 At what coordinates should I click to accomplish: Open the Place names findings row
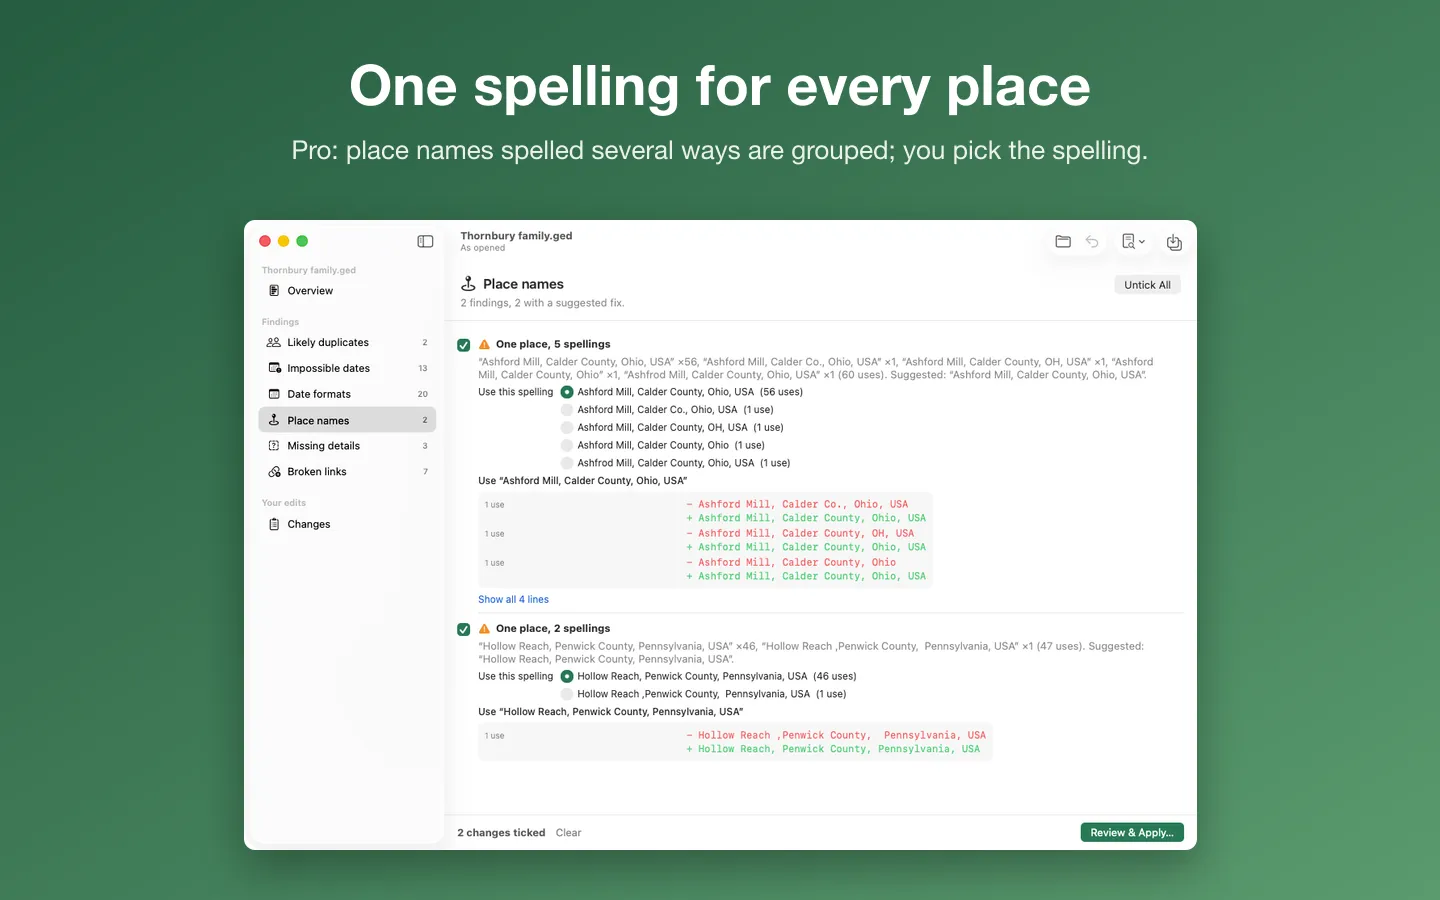(347, 420)
